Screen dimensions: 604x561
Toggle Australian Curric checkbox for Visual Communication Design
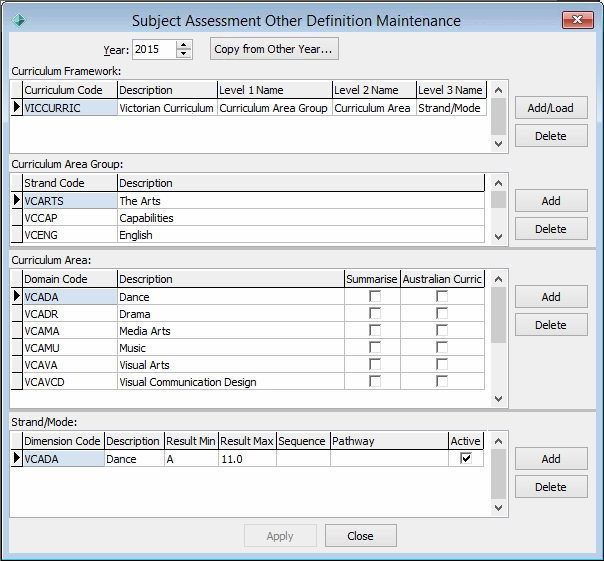coord(442,381)
